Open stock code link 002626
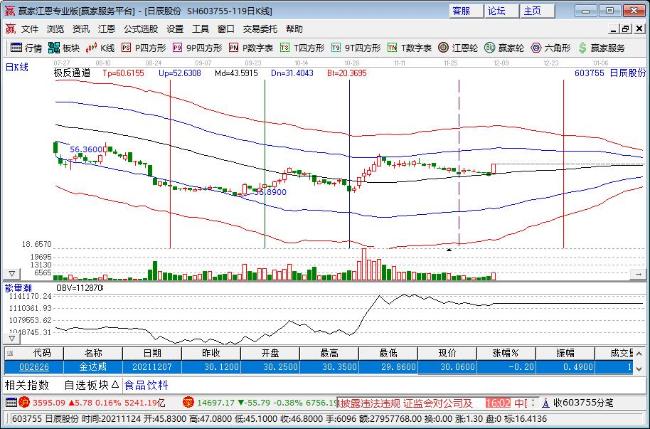Viewport: 650px width, 429px height. click(x=34, y=367)
